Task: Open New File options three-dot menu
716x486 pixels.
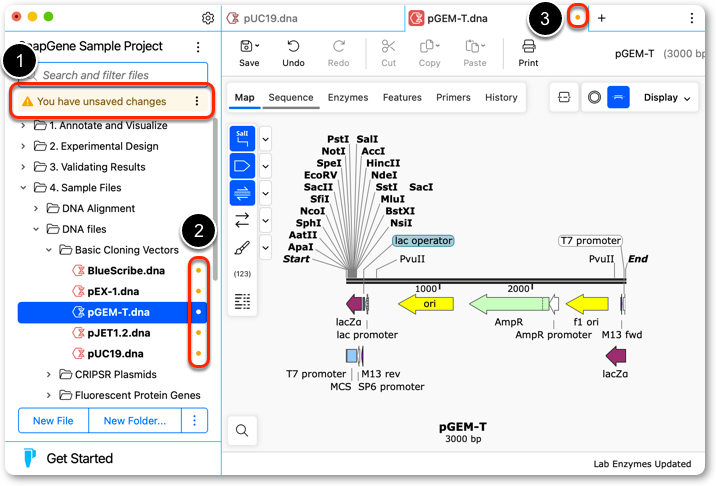Action: [x=195, y=420]
